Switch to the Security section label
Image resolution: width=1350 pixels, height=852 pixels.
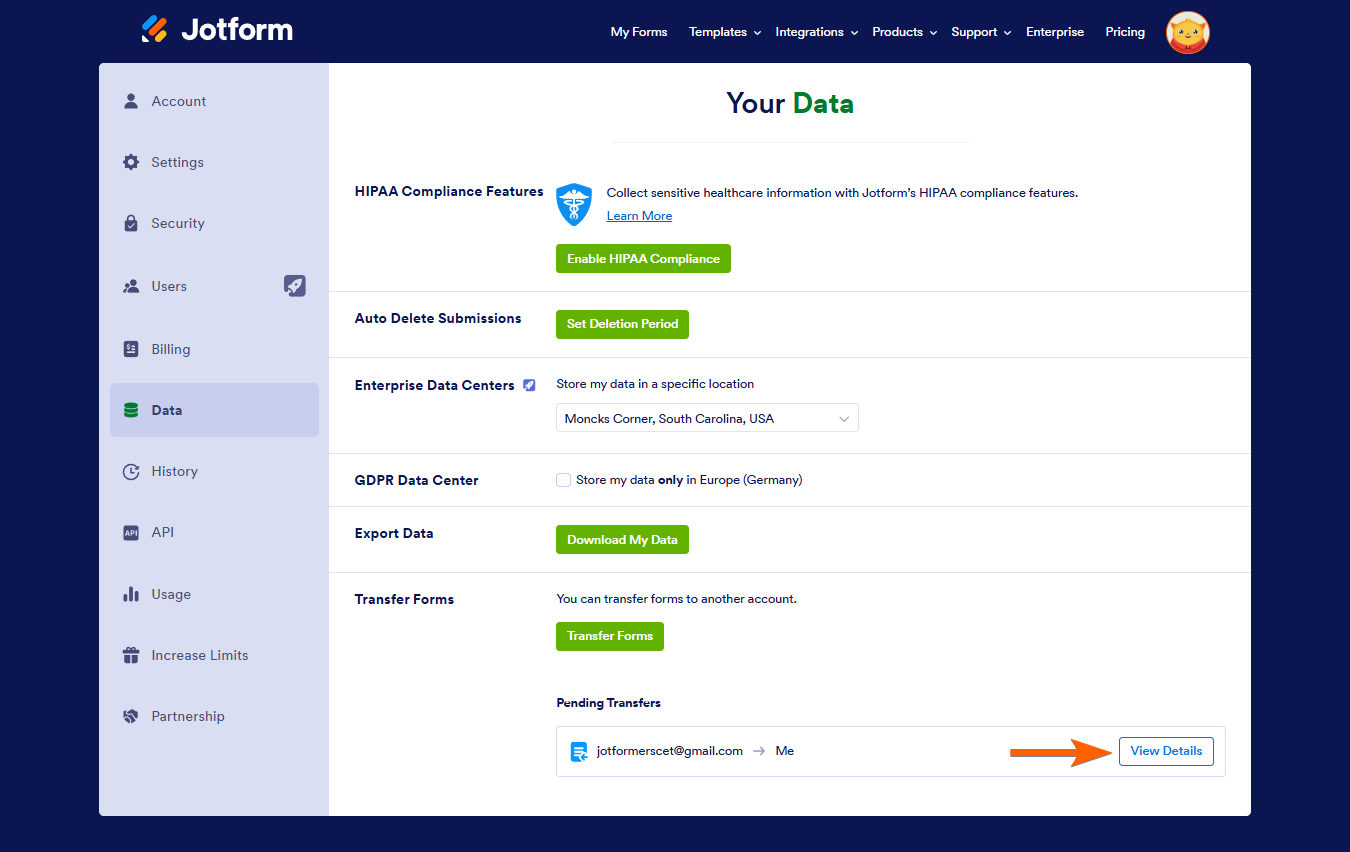pos(178,223)
